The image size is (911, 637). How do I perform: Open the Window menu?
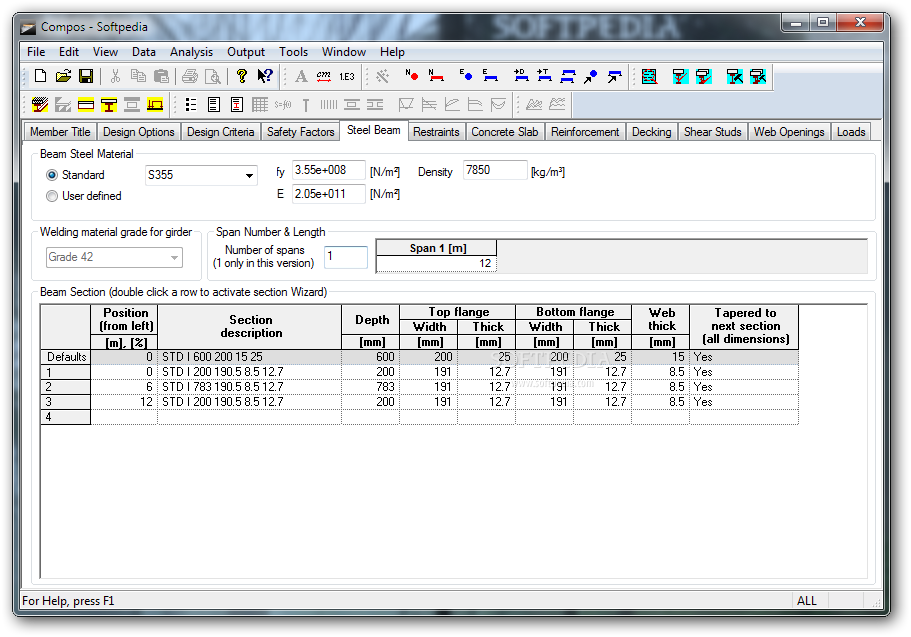click(344, 52)
